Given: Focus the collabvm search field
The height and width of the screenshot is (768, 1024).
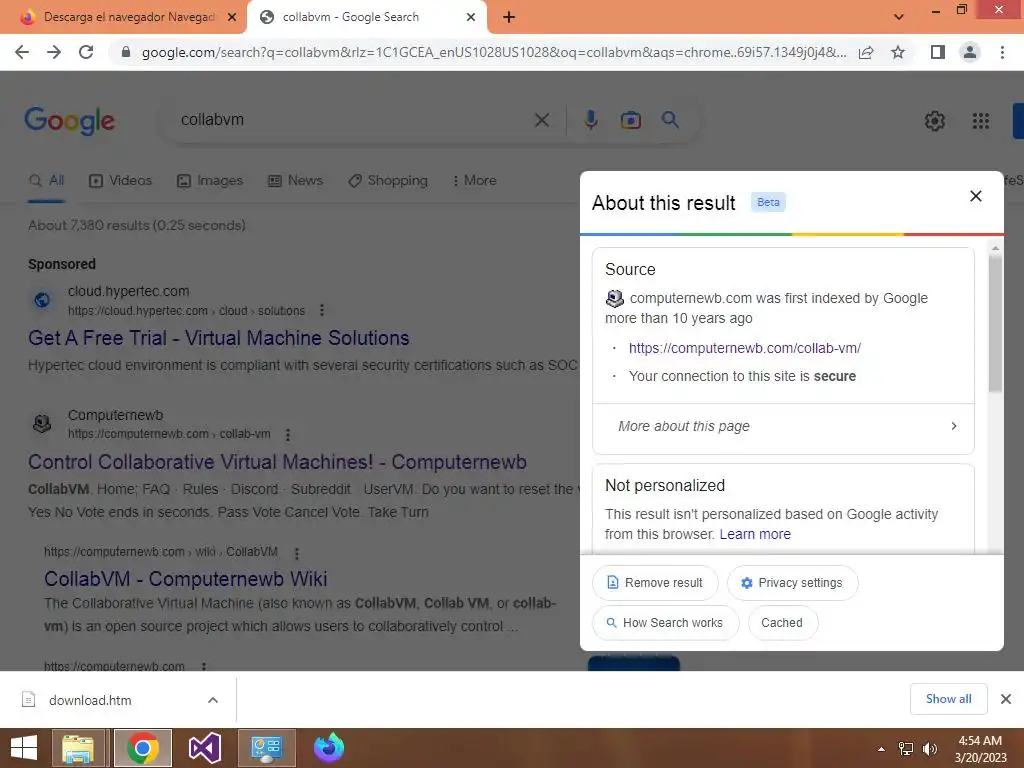Looking at the screenshot, I should coord(353,120).
